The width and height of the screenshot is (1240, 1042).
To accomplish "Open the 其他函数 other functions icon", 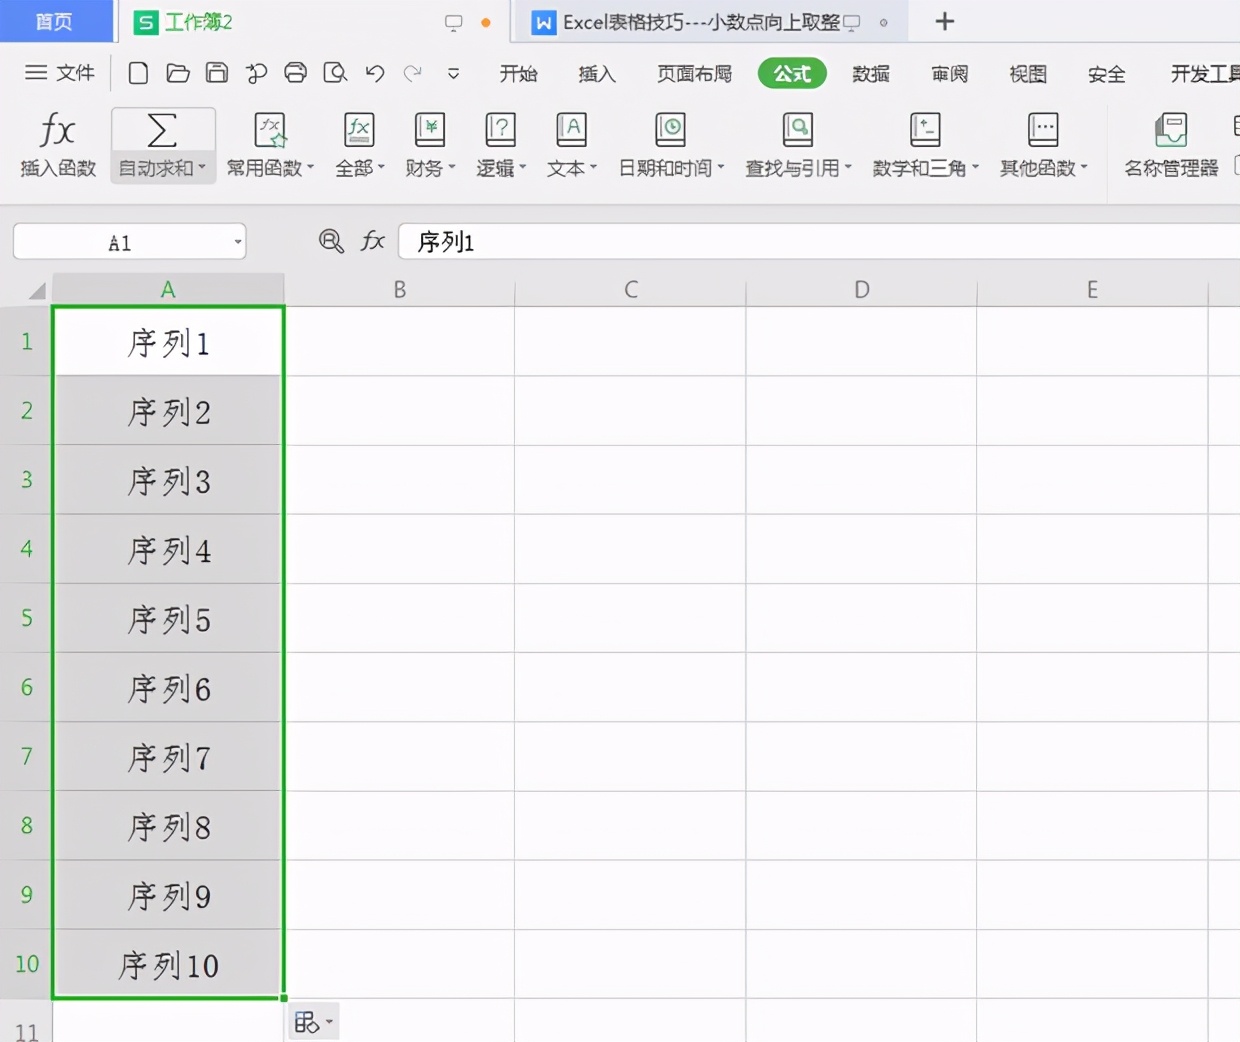I will 1043,130.
